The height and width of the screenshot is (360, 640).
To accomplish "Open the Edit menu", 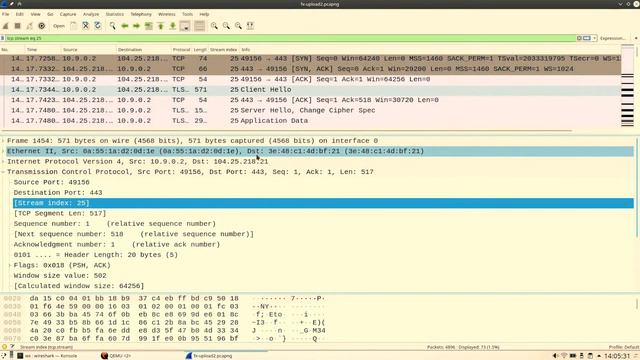I will (19, 14).
